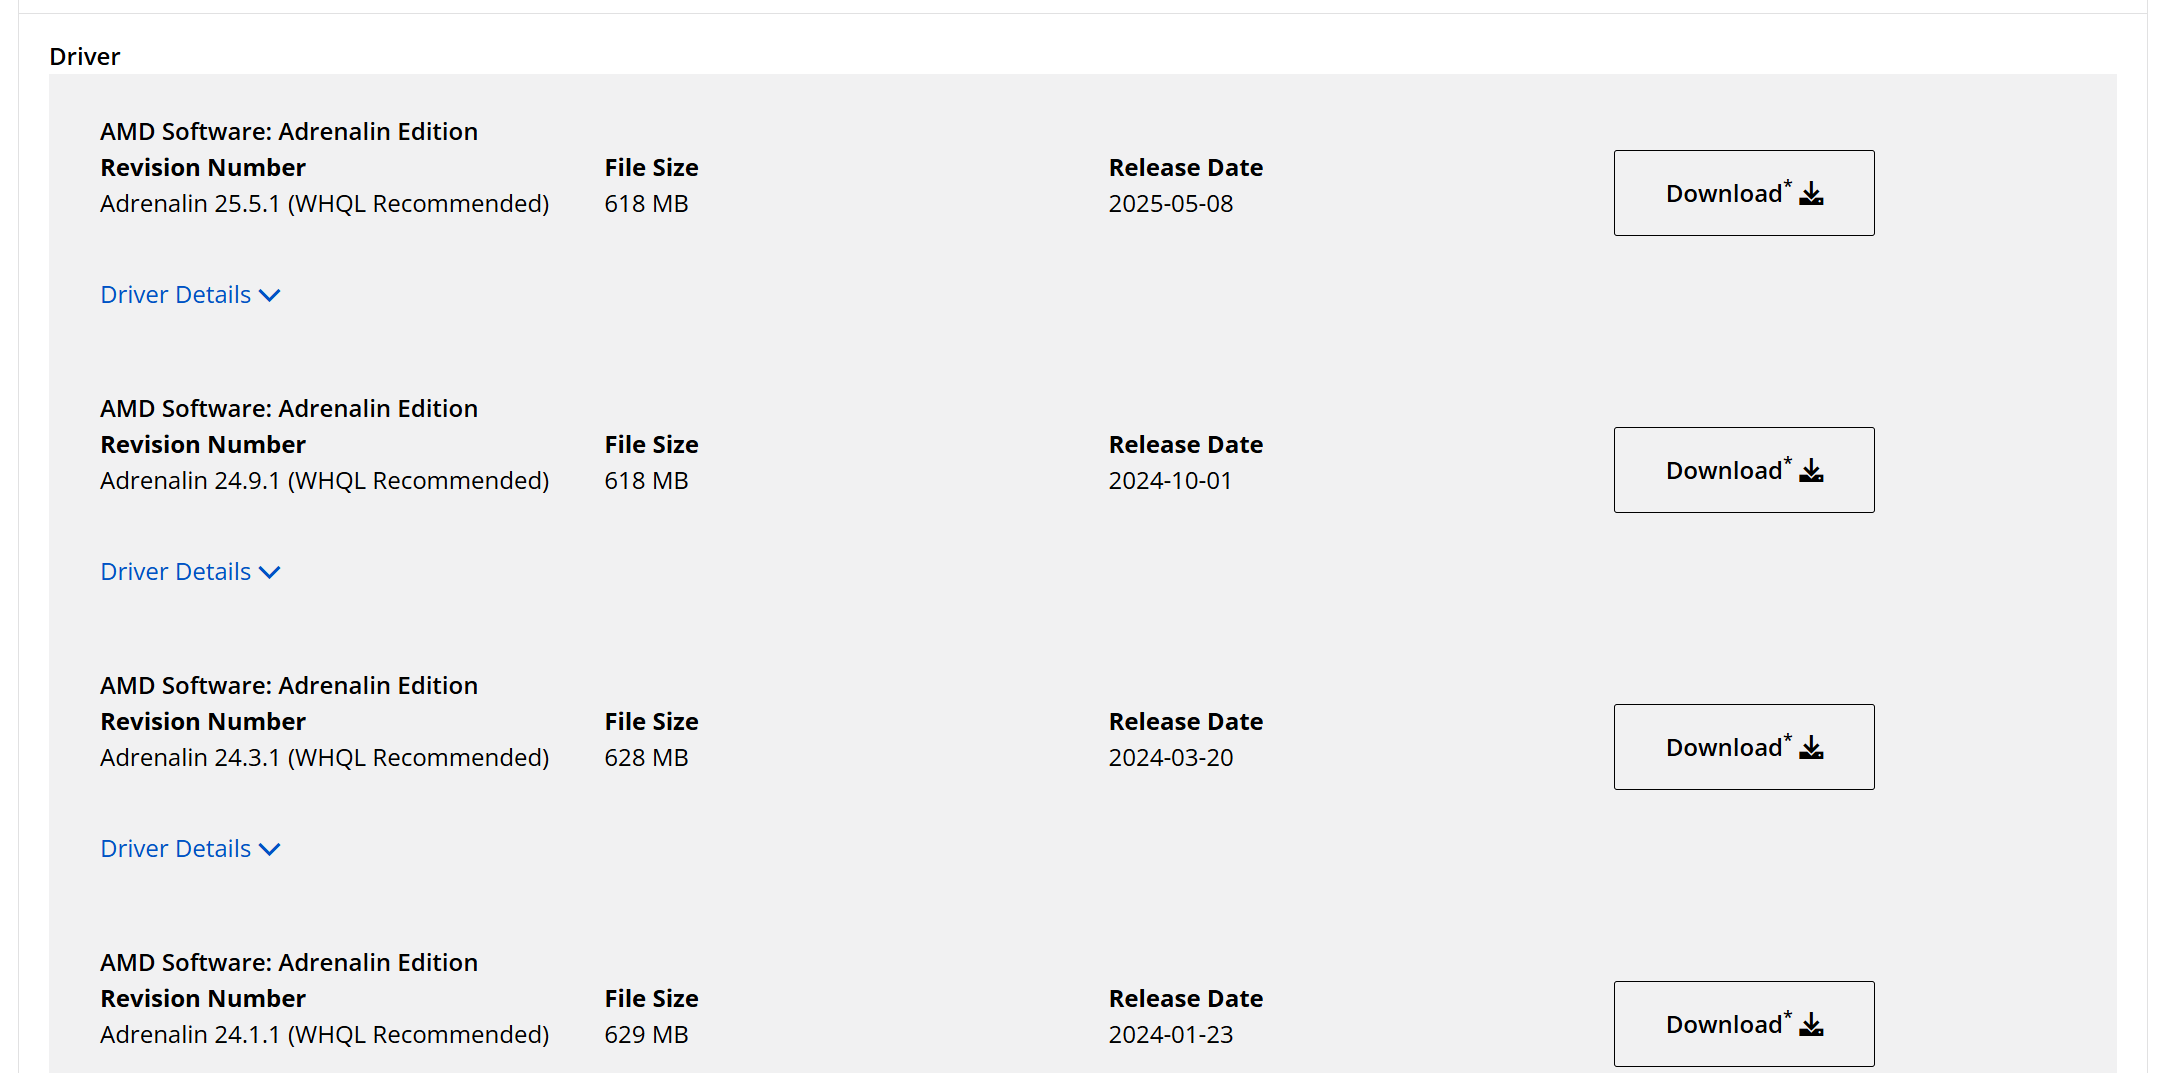Open the Driver Details link for the 2024-10-01 release
The height and width of the screenshot is (1073, 2167).
(x=176, y=572)
